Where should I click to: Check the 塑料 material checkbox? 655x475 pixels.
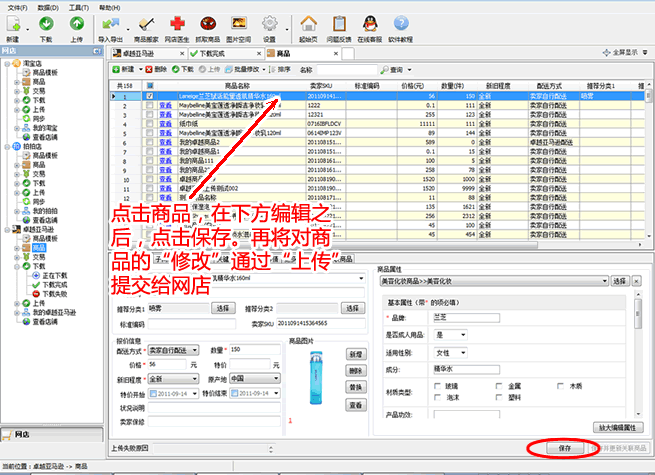[499, 397]
